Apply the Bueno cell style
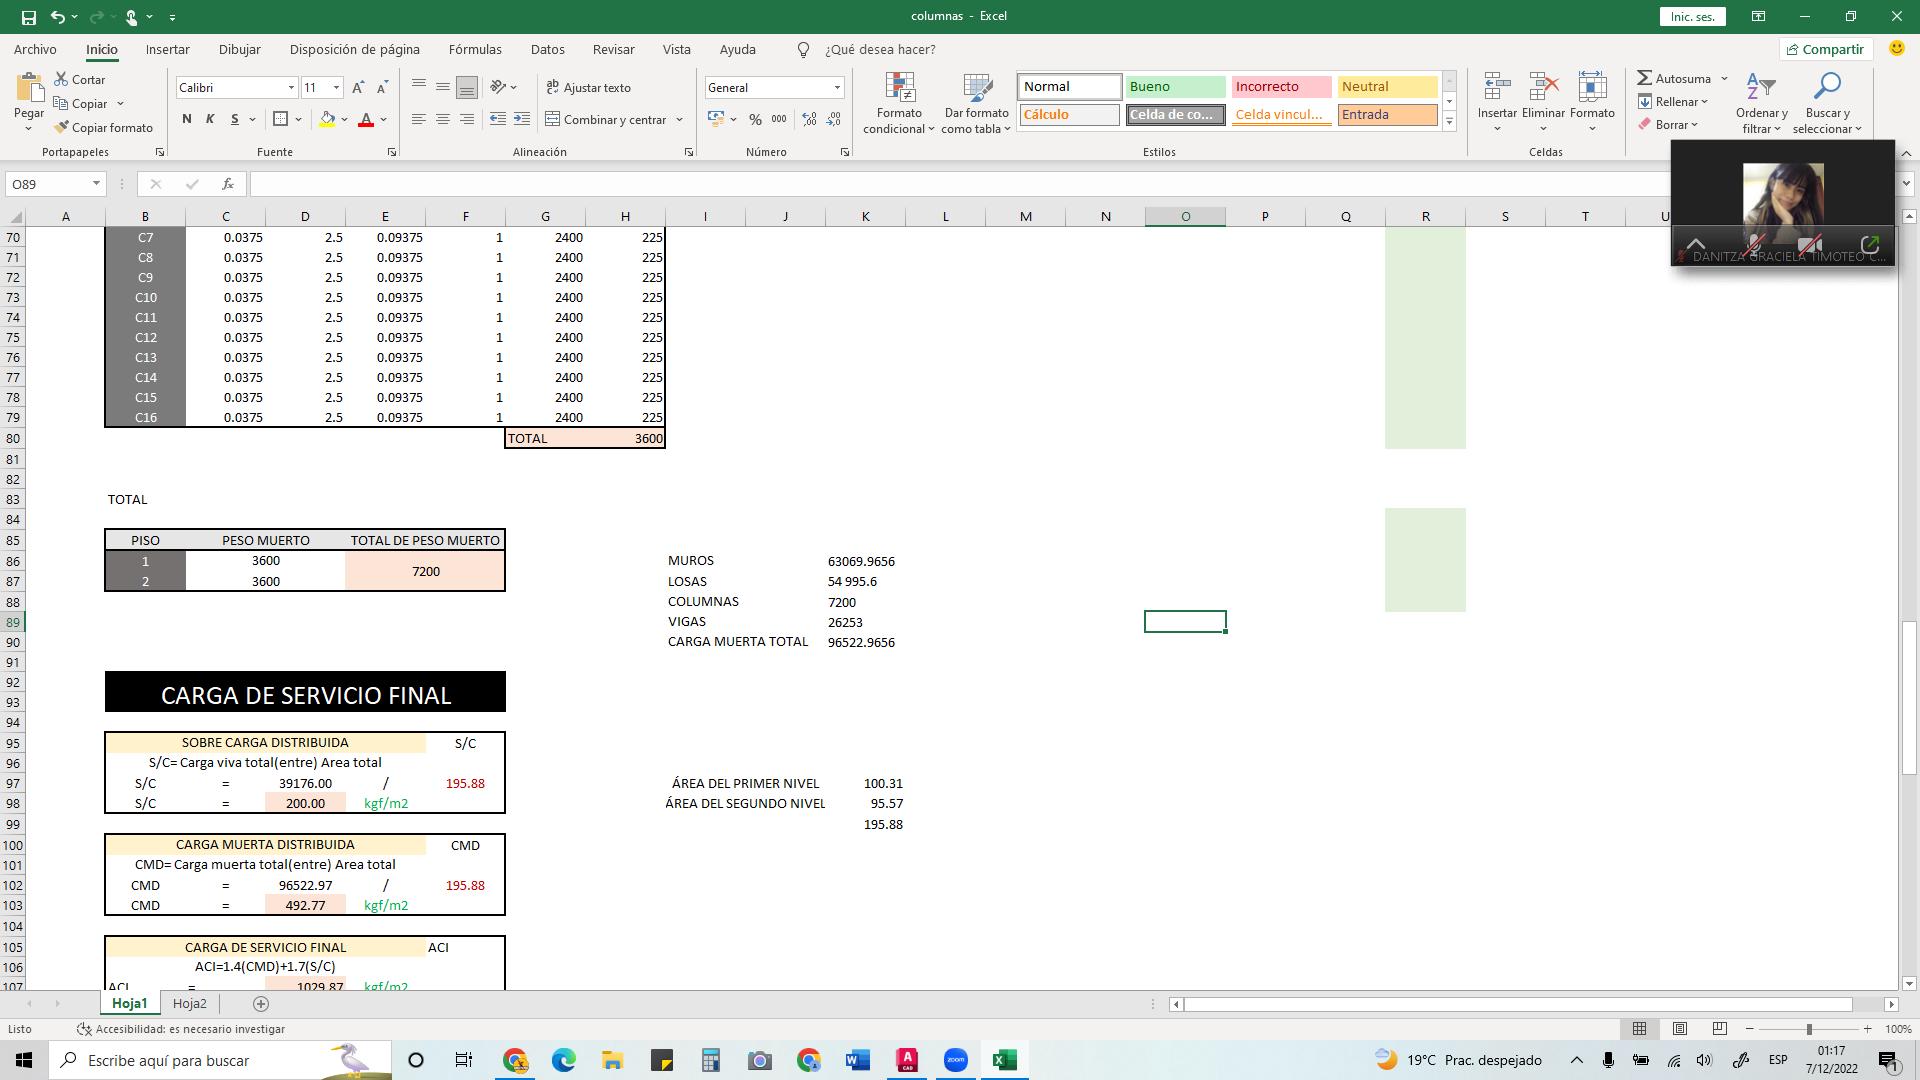The image size is (1920, 1080). click(x=1175, y=87)
